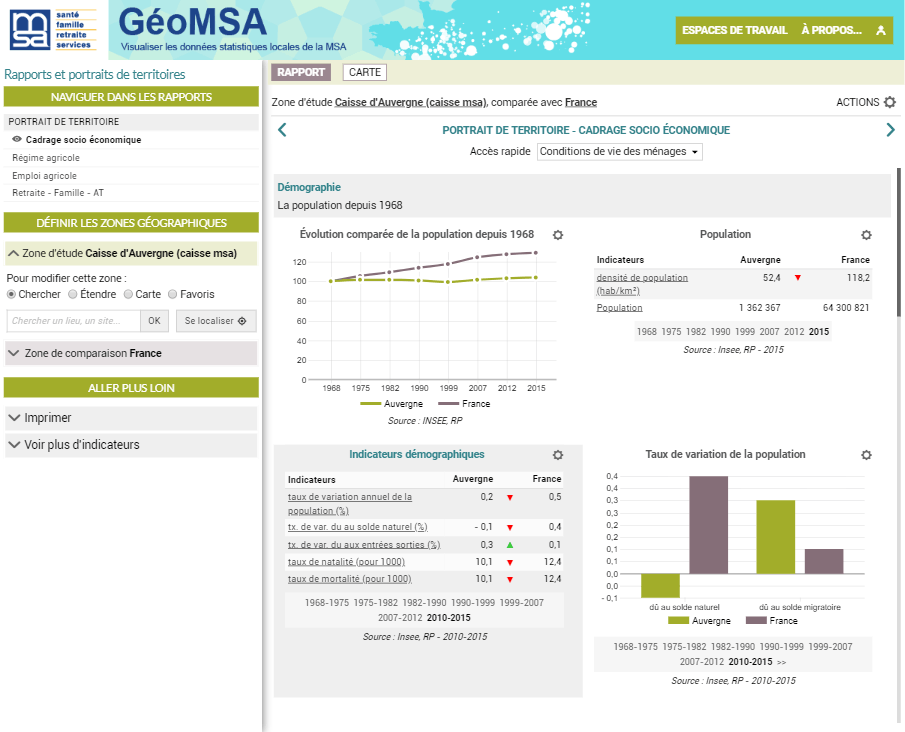The height and width of the screenshot is (732, 905).
Task: Open Retraite - Famille - AT report
Action: [x=58, y=193]
